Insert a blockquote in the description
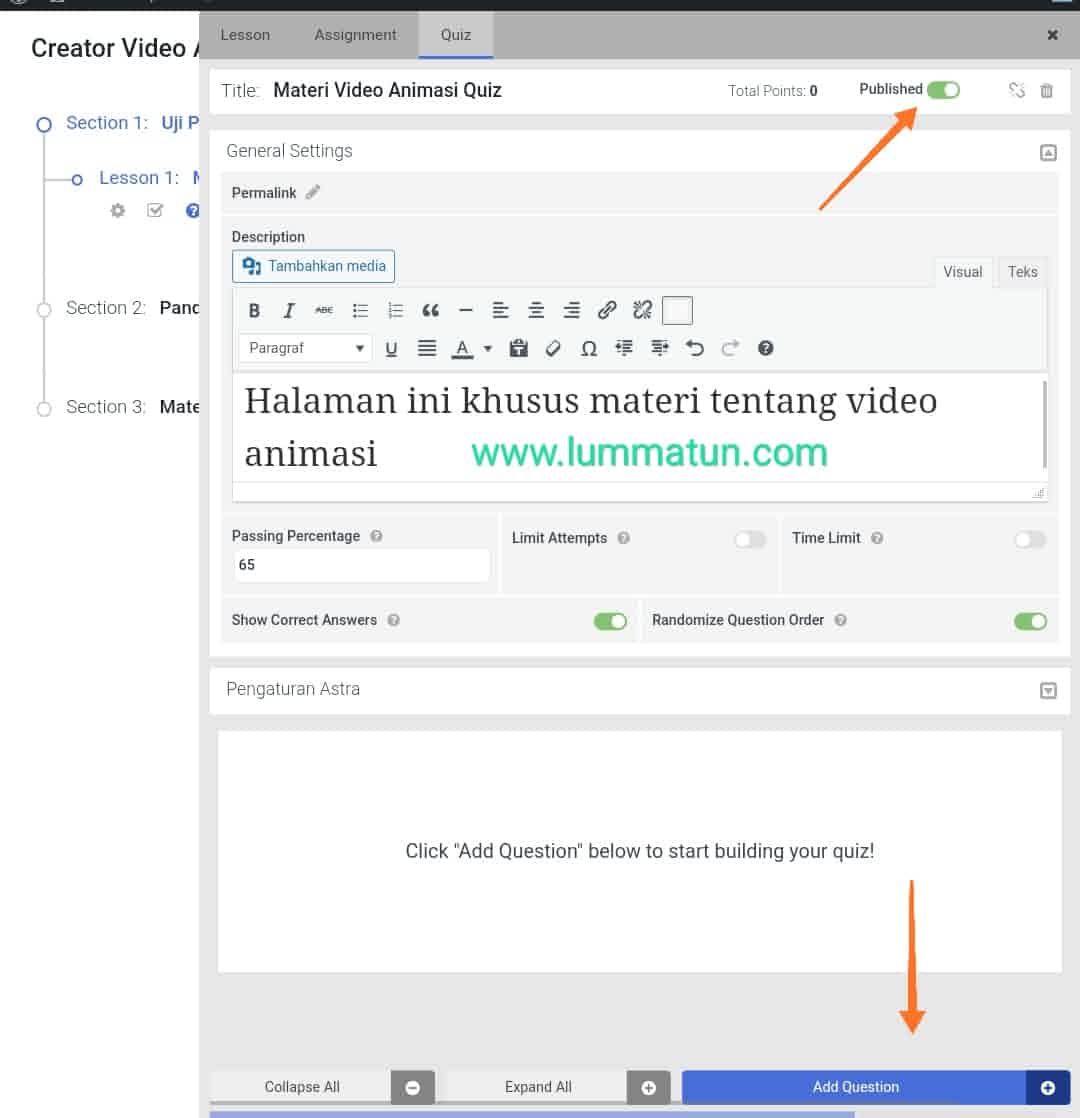The image size is (1080, 1118). point(431,311)
